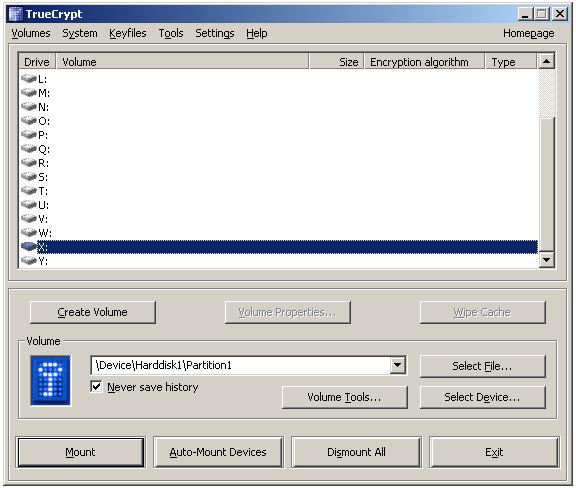Click the drive icon for N:
576x488 pixels.
tap(29, 107)
